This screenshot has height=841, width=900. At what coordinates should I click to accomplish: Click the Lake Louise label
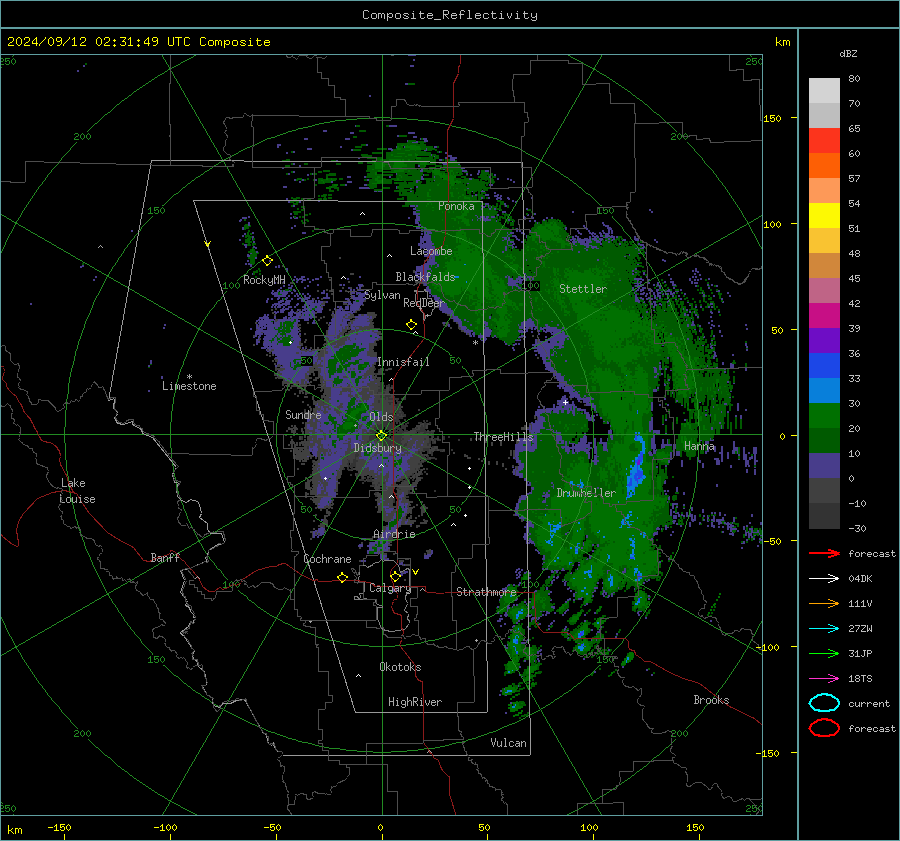77,491
